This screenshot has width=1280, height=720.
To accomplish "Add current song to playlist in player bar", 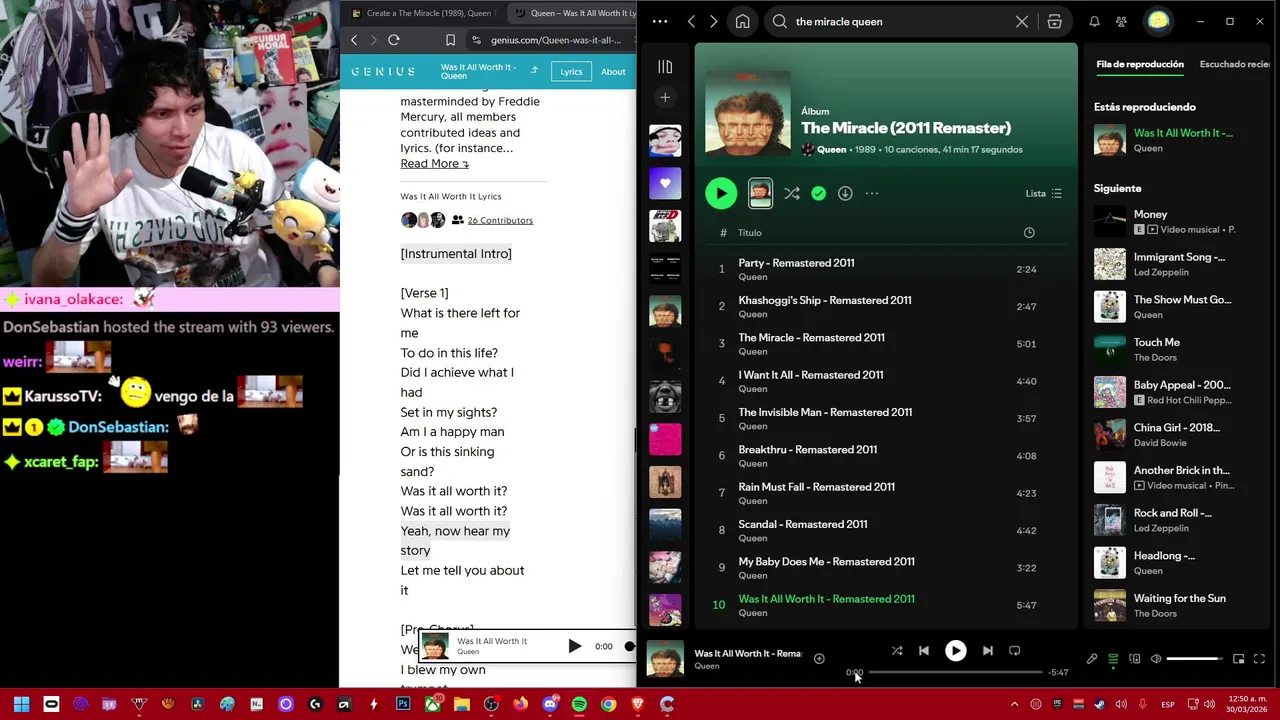I will tap(819, 658).
